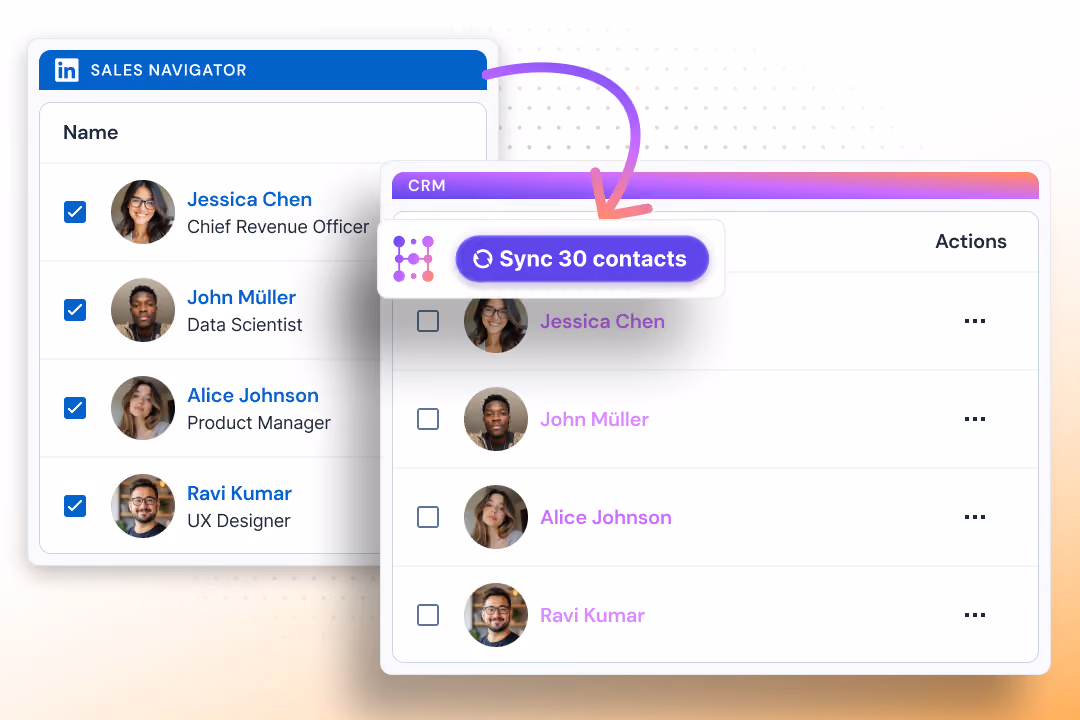The width and height of the screenshot is (1080, 720).
Task: Click the CRM panel title
Action: point(427,185)
